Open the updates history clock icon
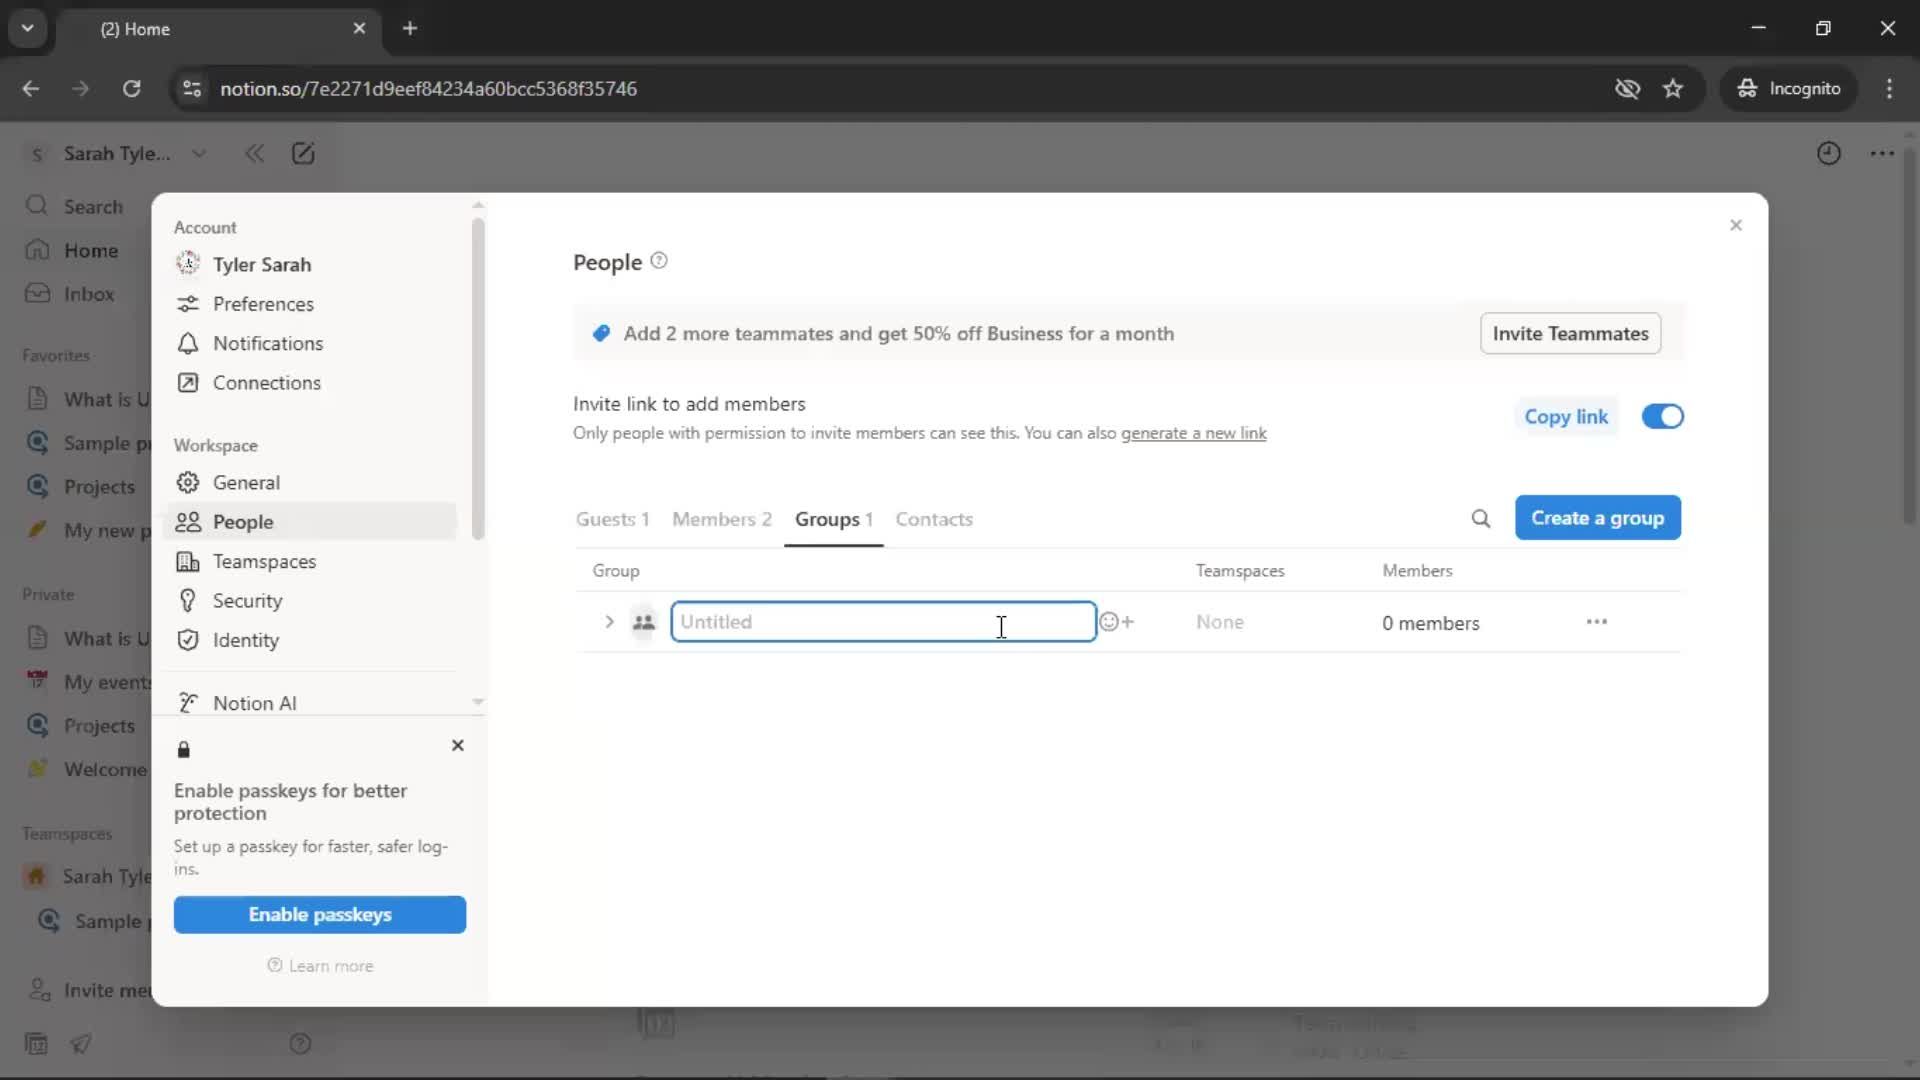Viewport: 1920px width, 1080px height. click(x=1828, y=153)
